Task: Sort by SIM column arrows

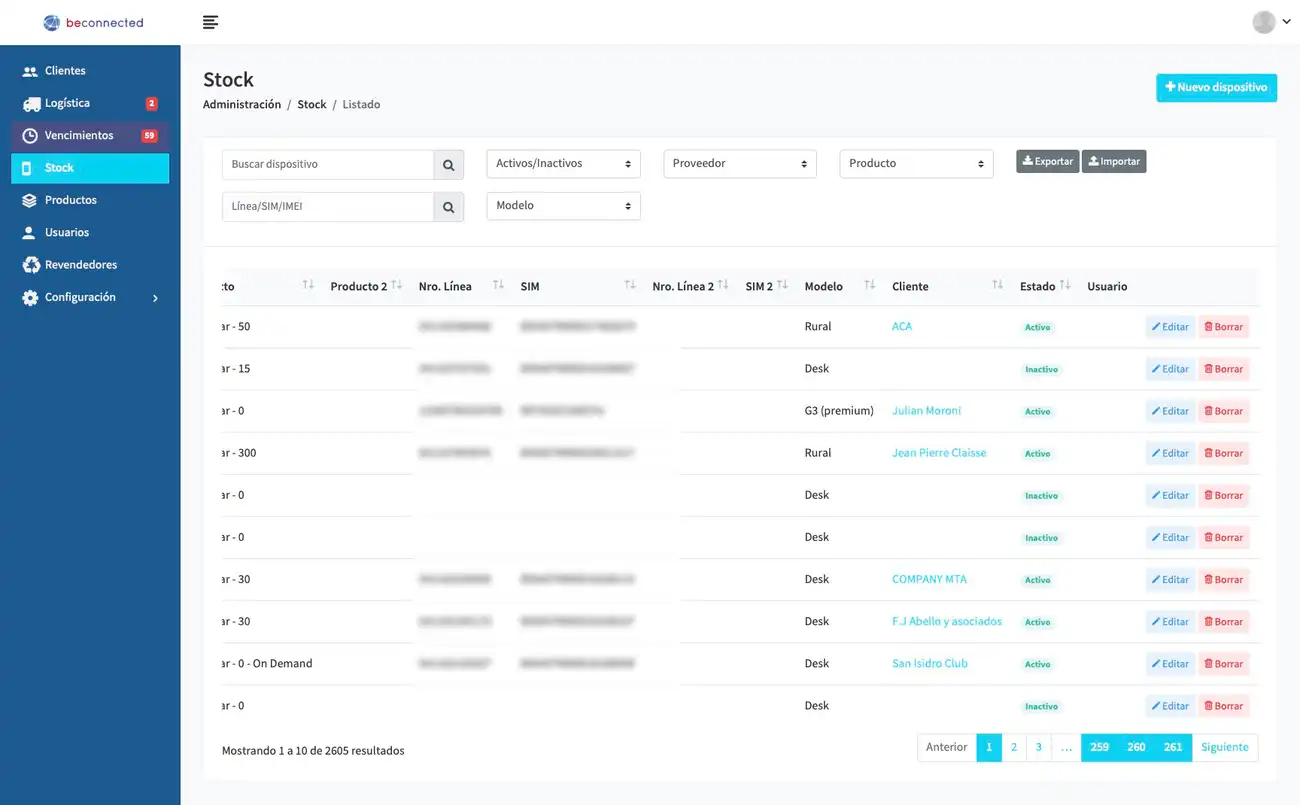Action: (630, 285)
